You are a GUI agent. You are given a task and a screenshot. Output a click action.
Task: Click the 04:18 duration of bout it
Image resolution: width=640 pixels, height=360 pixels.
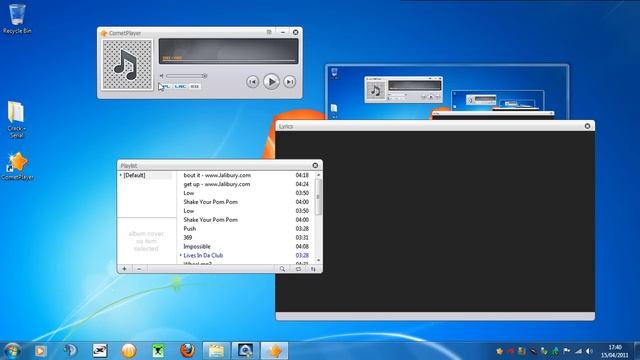(x=302, y=175)
